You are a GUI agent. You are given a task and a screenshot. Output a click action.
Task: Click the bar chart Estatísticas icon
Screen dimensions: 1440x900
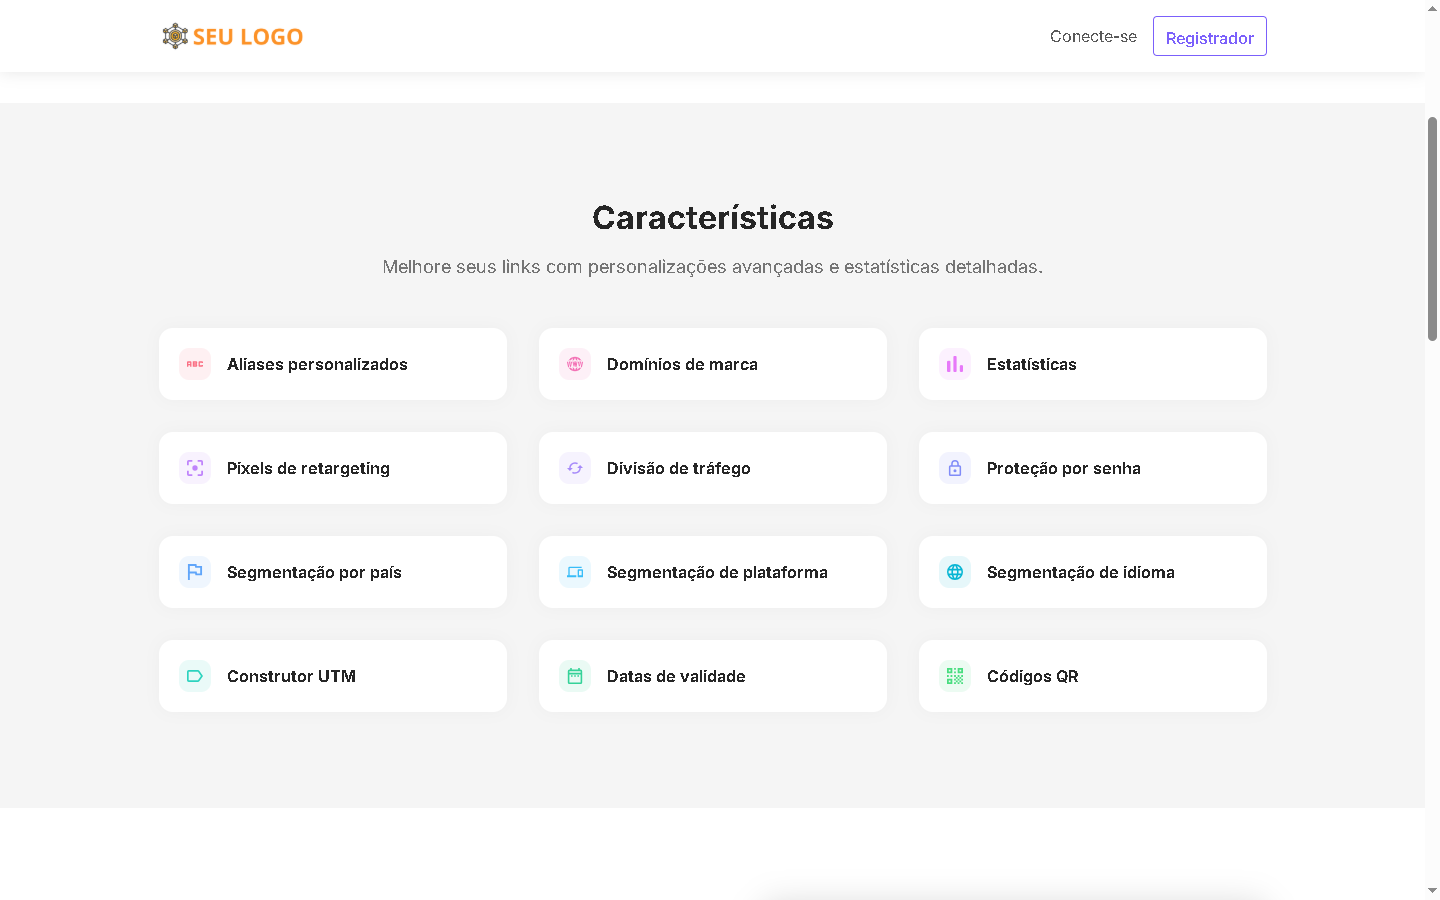[x=955, y=364]
